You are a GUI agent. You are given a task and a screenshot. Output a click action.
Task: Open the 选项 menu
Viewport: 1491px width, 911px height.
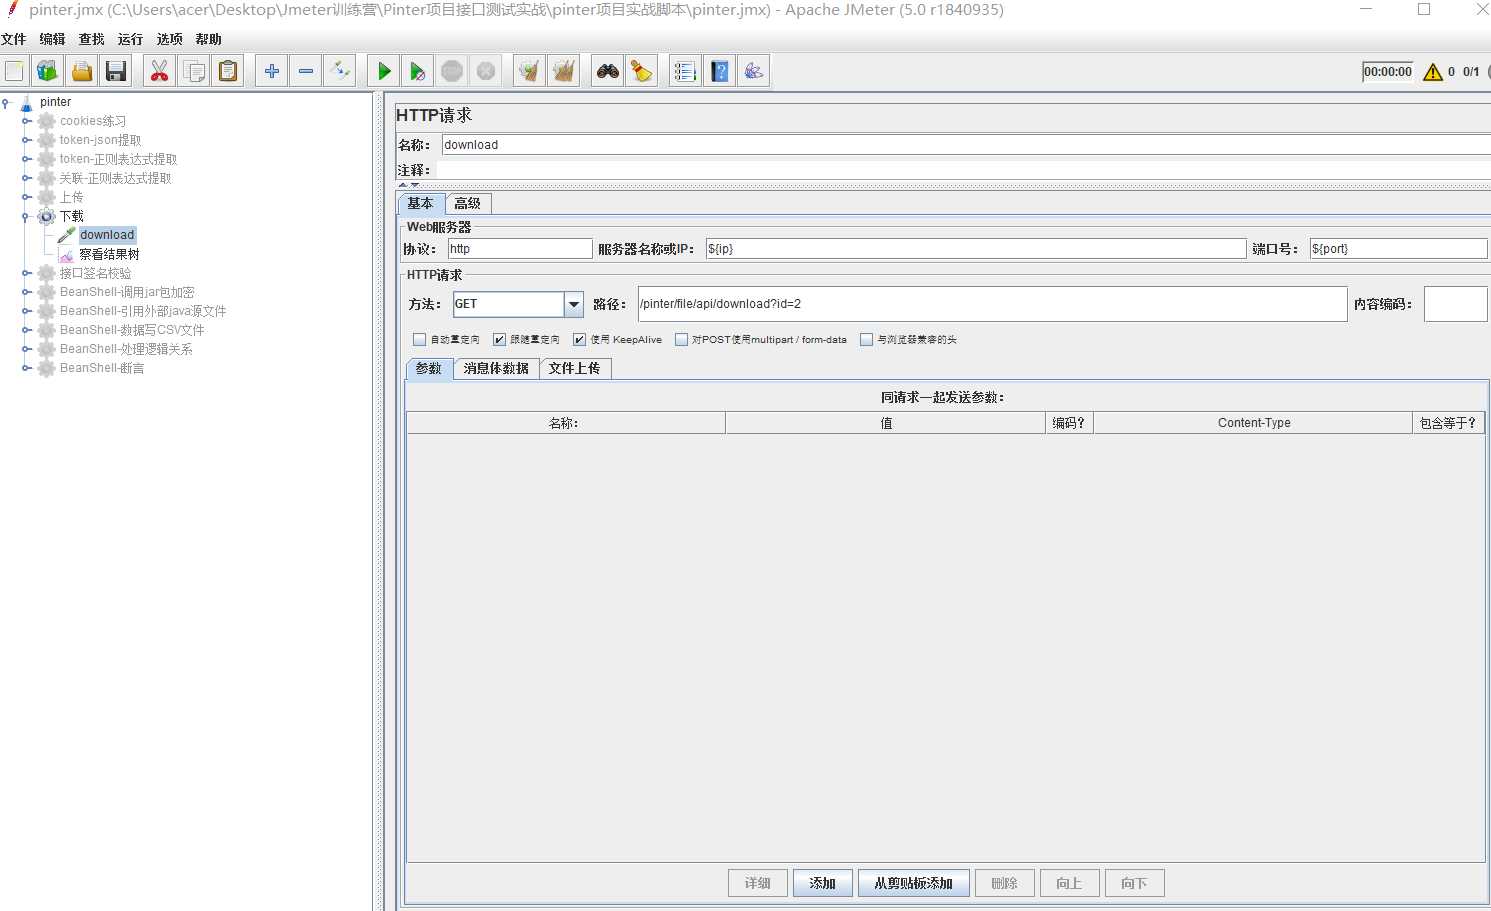[x=169, y=39]
